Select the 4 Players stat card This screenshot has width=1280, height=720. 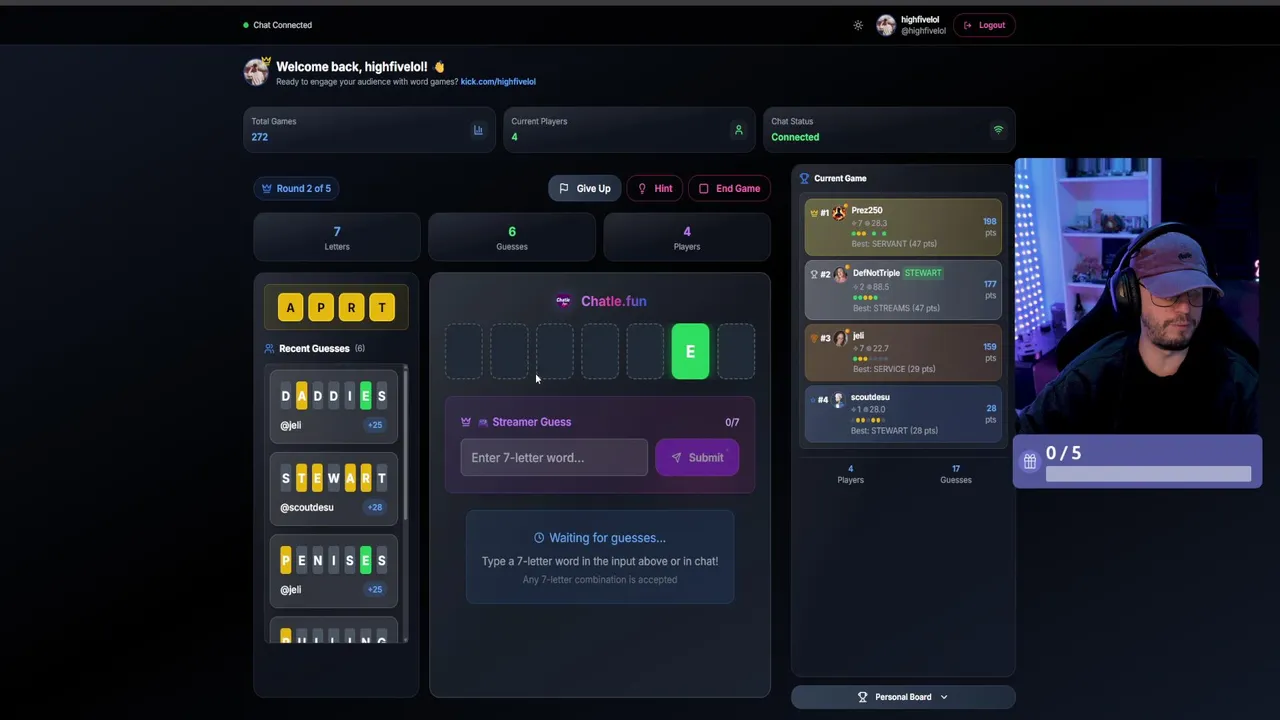pyautogui.click(x=687, y=238)
